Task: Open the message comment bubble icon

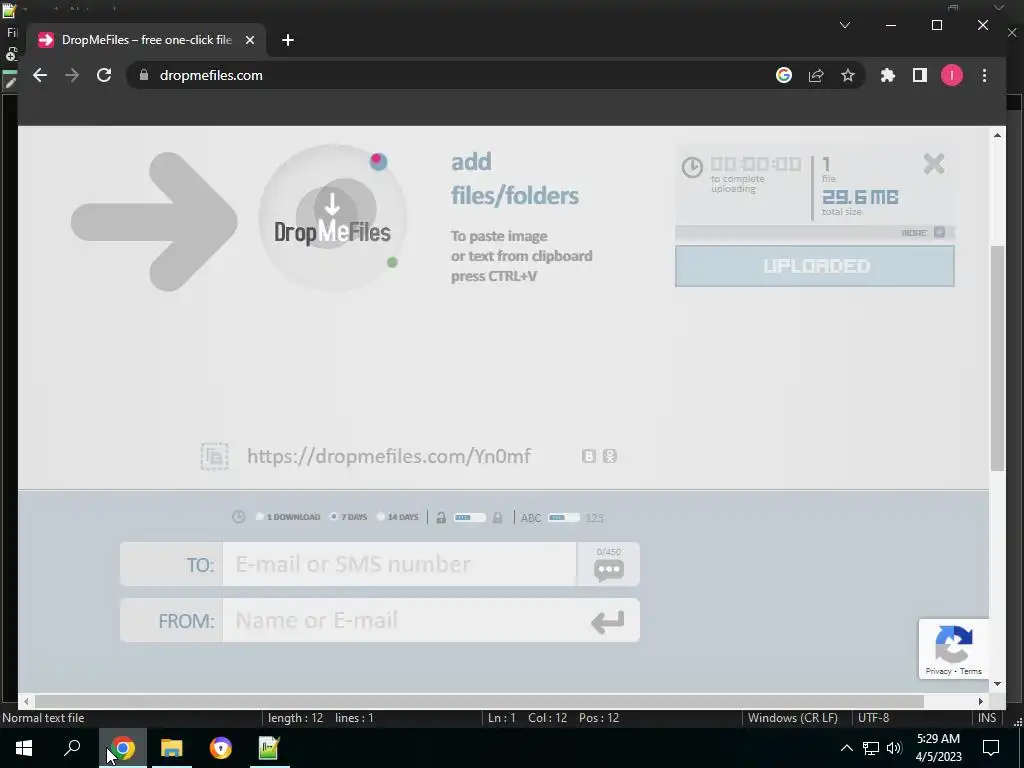Action: (609, 569)
